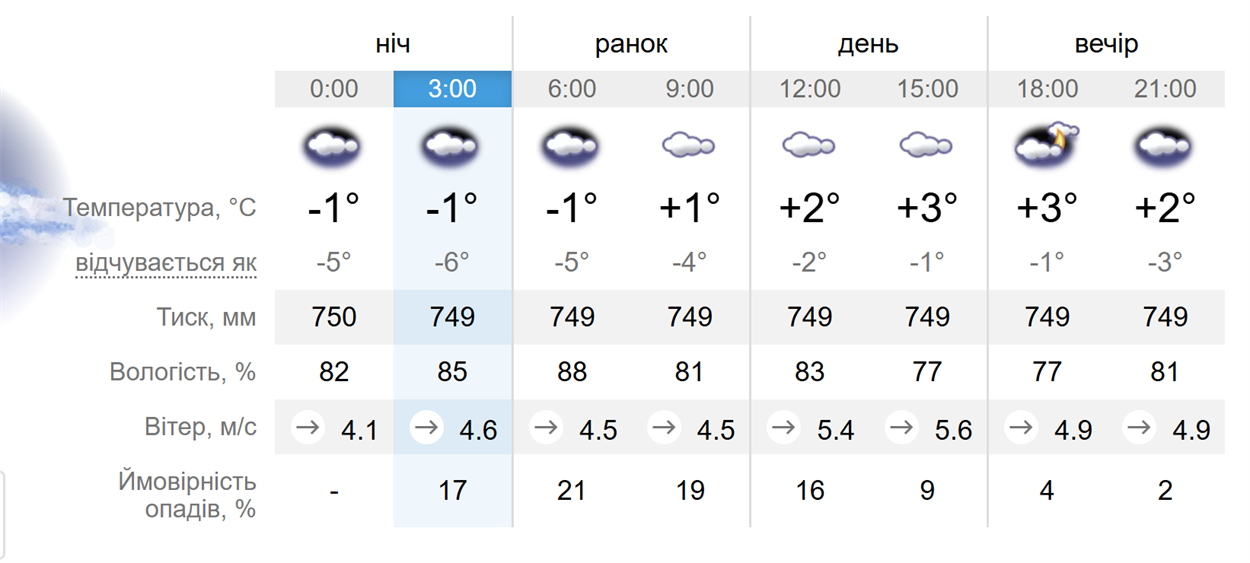Screen dimensions: 1250x563
Task: Select the 12:00 time column header
Action: [x=810, y=89]
